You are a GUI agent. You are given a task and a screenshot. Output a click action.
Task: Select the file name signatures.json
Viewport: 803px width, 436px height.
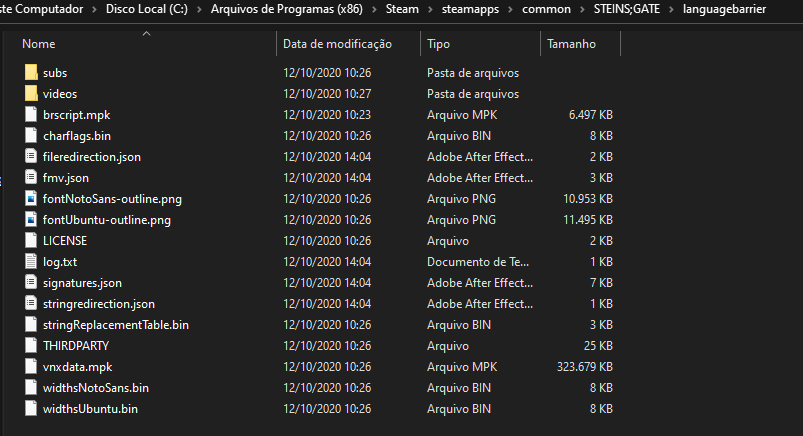[82, 283]
